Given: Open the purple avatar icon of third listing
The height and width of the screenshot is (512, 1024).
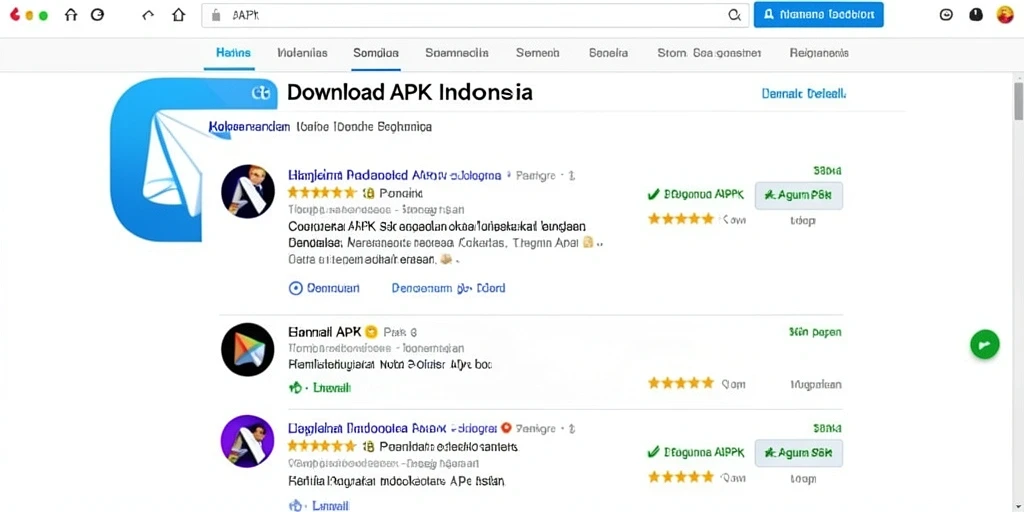Looking at the screenshot, I should pos(248,442).
